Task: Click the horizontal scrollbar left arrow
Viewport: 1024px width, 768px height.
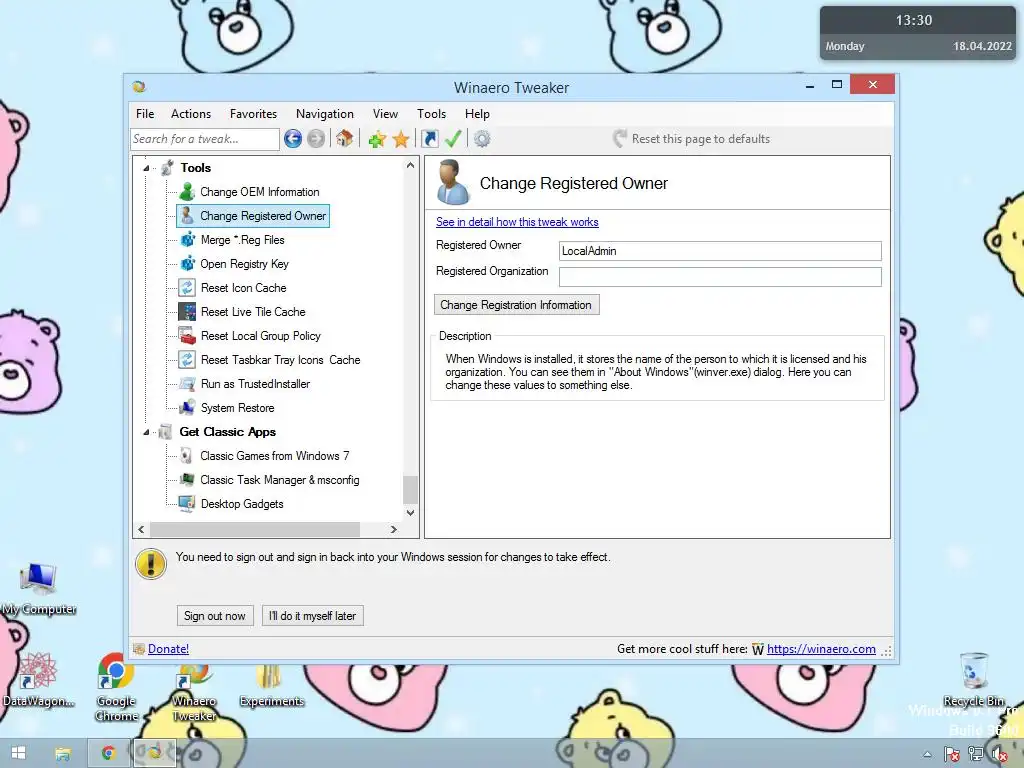Action: [x=142, y=529]
